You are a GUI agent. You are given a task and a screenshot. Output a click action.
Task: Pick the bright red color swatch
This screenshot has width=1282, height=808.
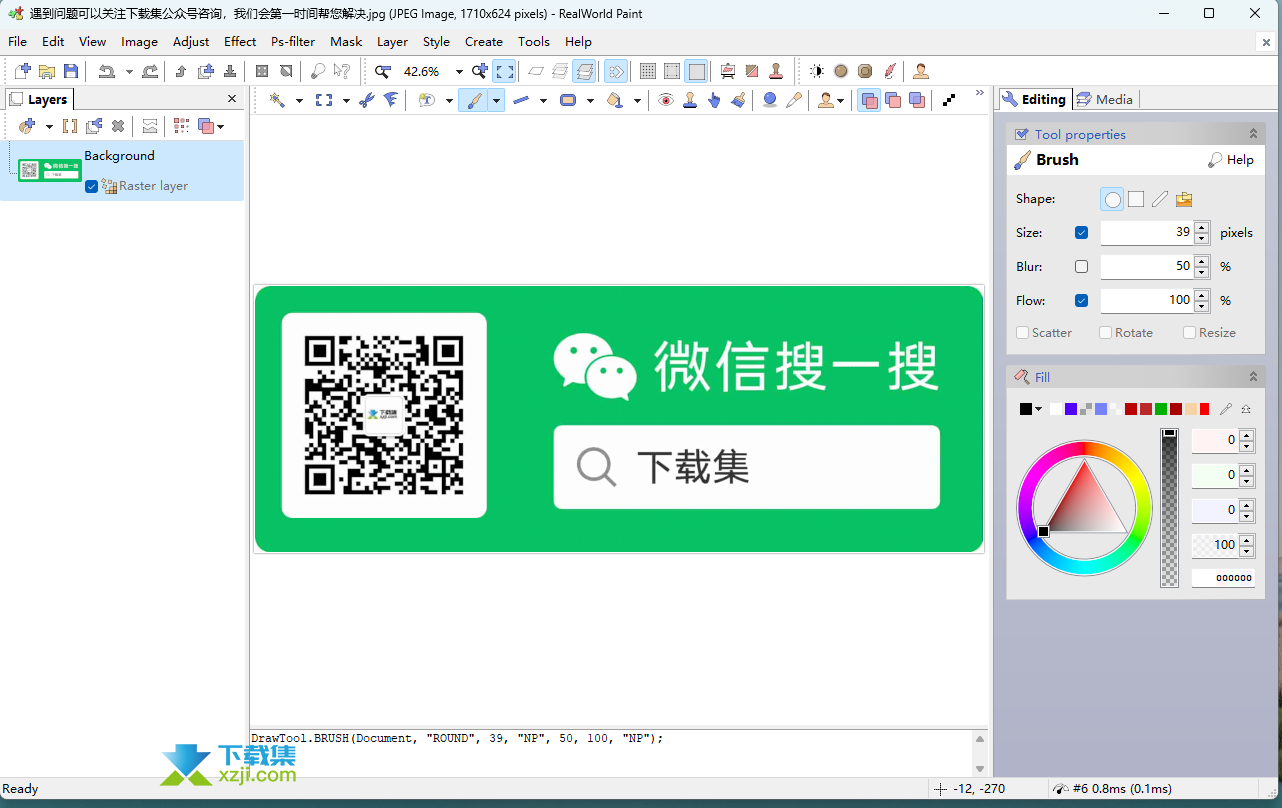(1204, 409)
